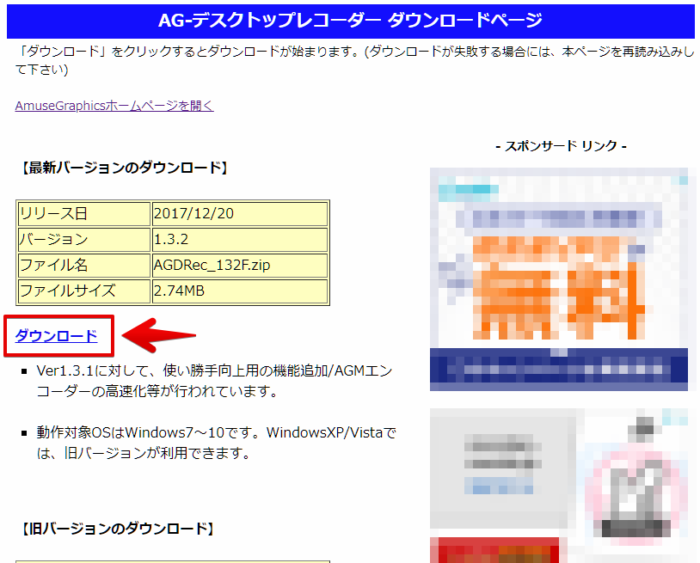Click the blue ダウンロード download link
This screenshot has width=700, height=563.
coord(56,336)
